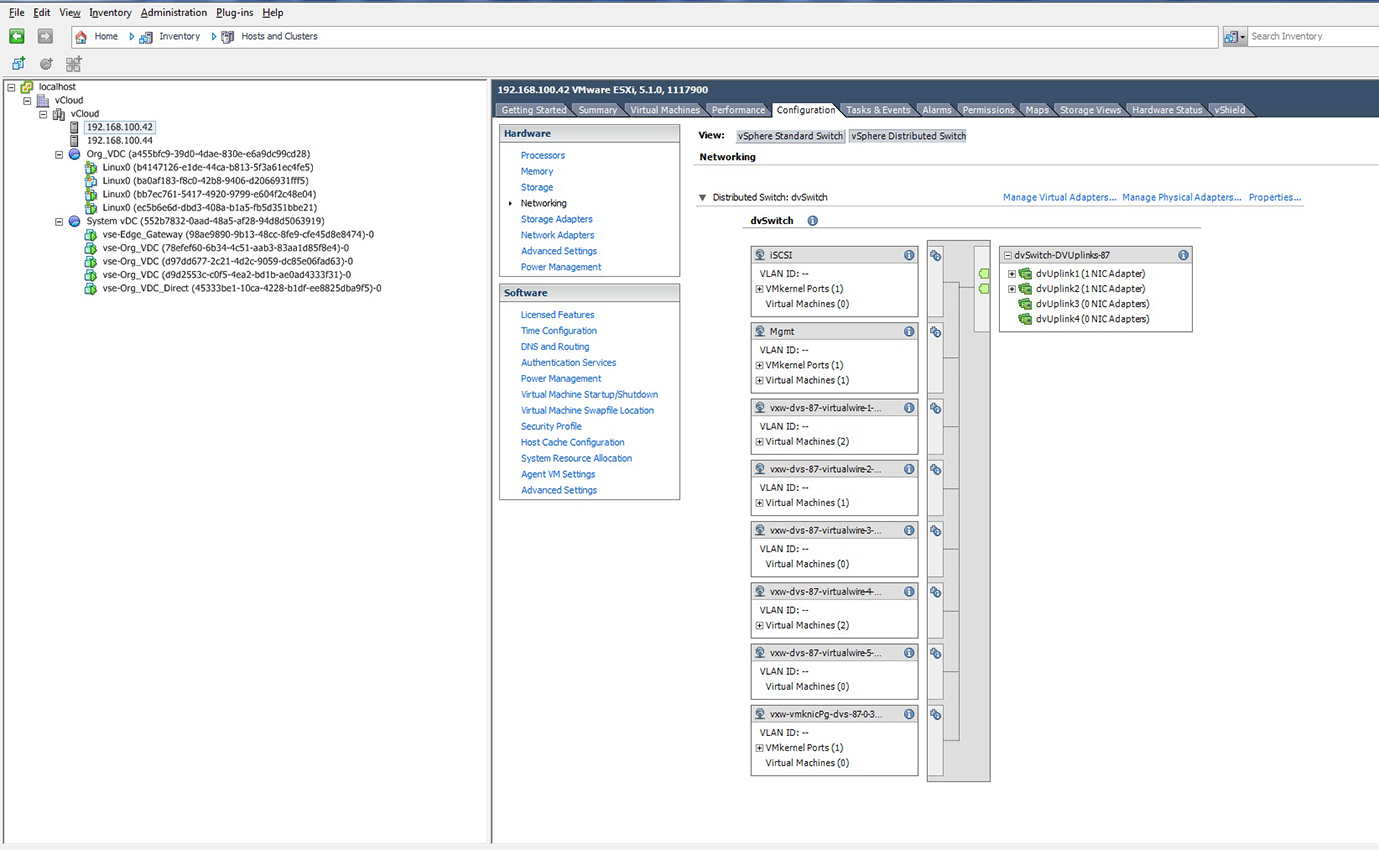This screenshot has height=850, width=1379.
Task: Open the Tasks & Events tab
Action: 878,110
